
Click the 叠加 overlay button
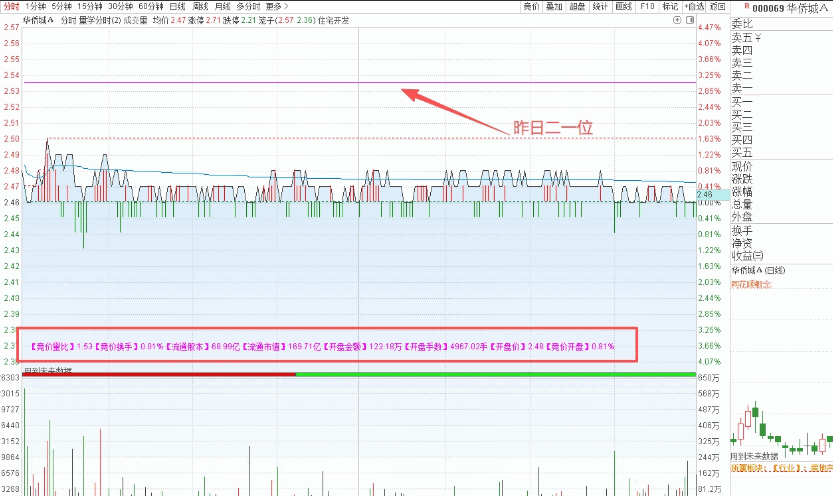coord(554,6)
